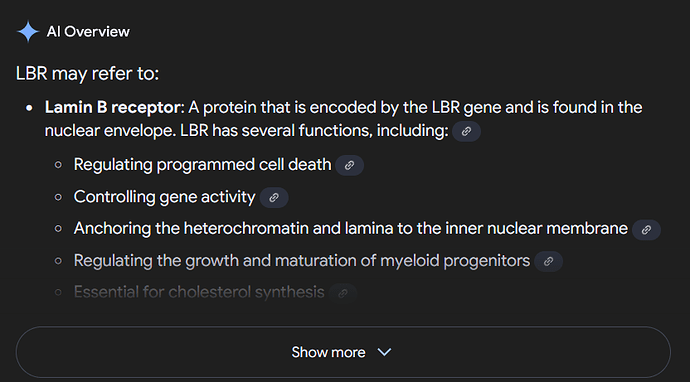Viewport: 690px width, 382px height.
Task: Open source link for programmed cell death
Action: pos(349,165)
